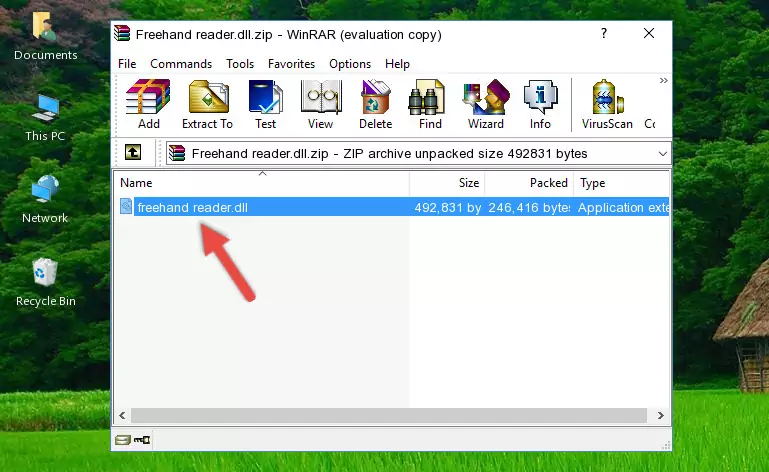Close the WinRAR window
The width and height of the screenshot is (769, 472).
click(x=649, y=33)
